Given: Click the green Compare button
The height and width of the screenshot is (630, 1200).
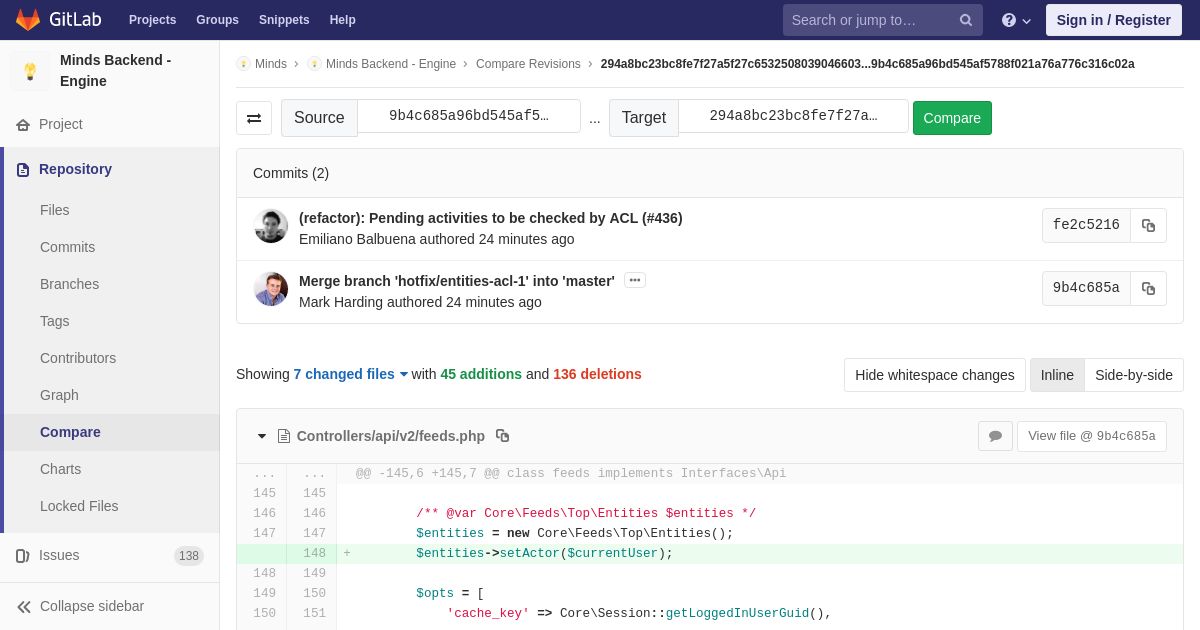Looking at the screenshot, I should (x=952, y=118).
